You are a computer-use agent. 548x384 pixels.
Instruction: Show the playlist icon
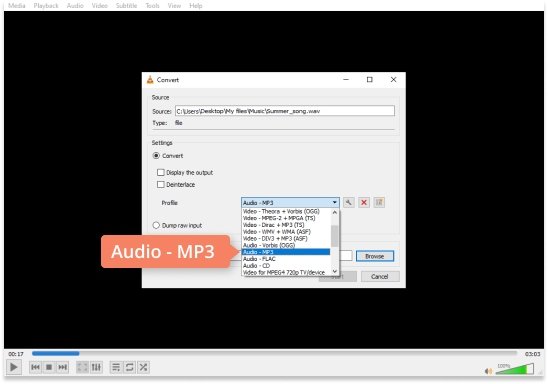click(116, 367)
